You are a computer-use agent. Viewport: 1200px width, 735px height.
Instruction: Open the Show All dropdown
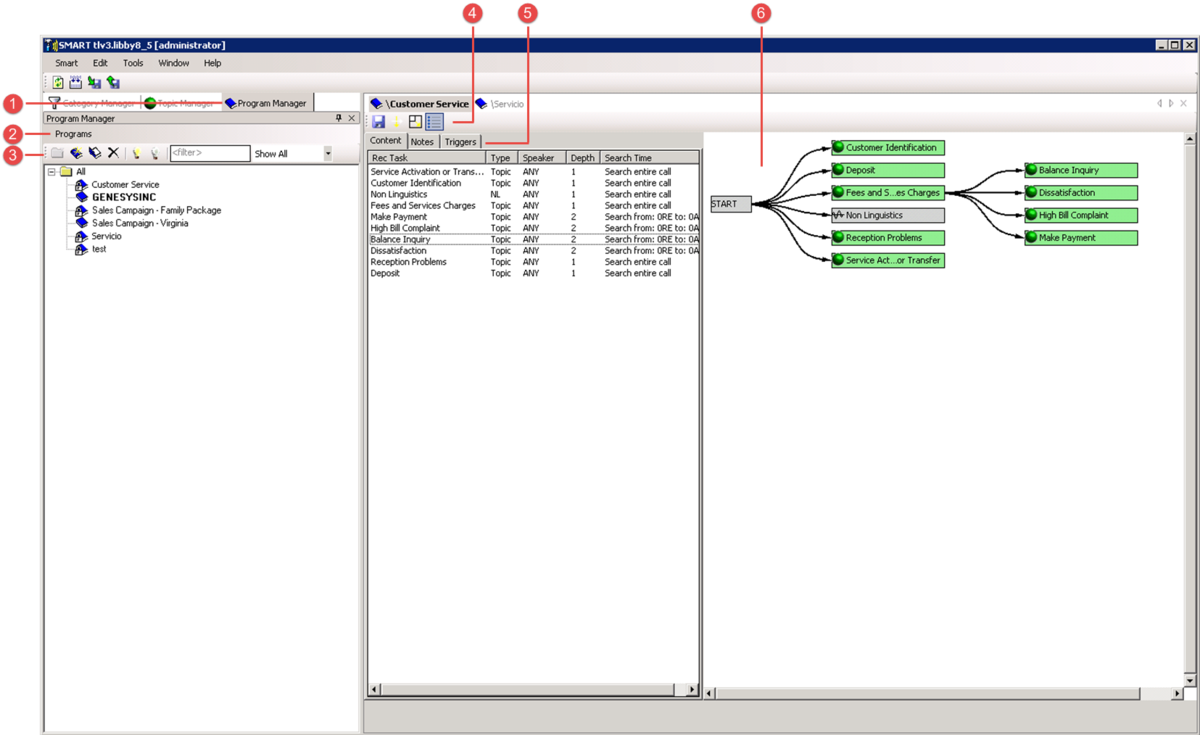click(x=329, y=152)
